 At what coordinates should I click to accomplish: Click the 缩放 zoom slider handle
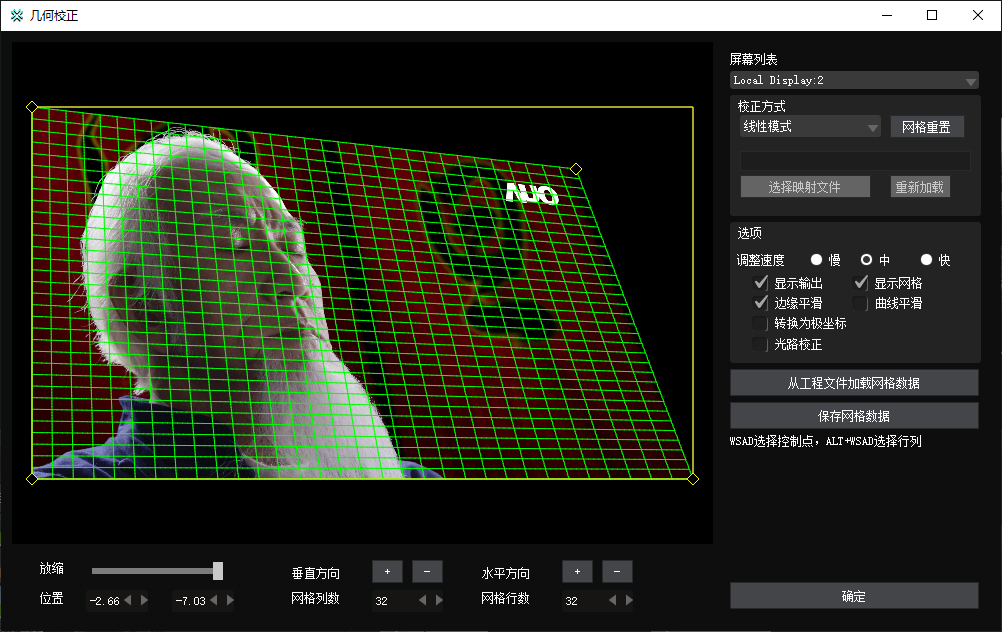point(218,571)
